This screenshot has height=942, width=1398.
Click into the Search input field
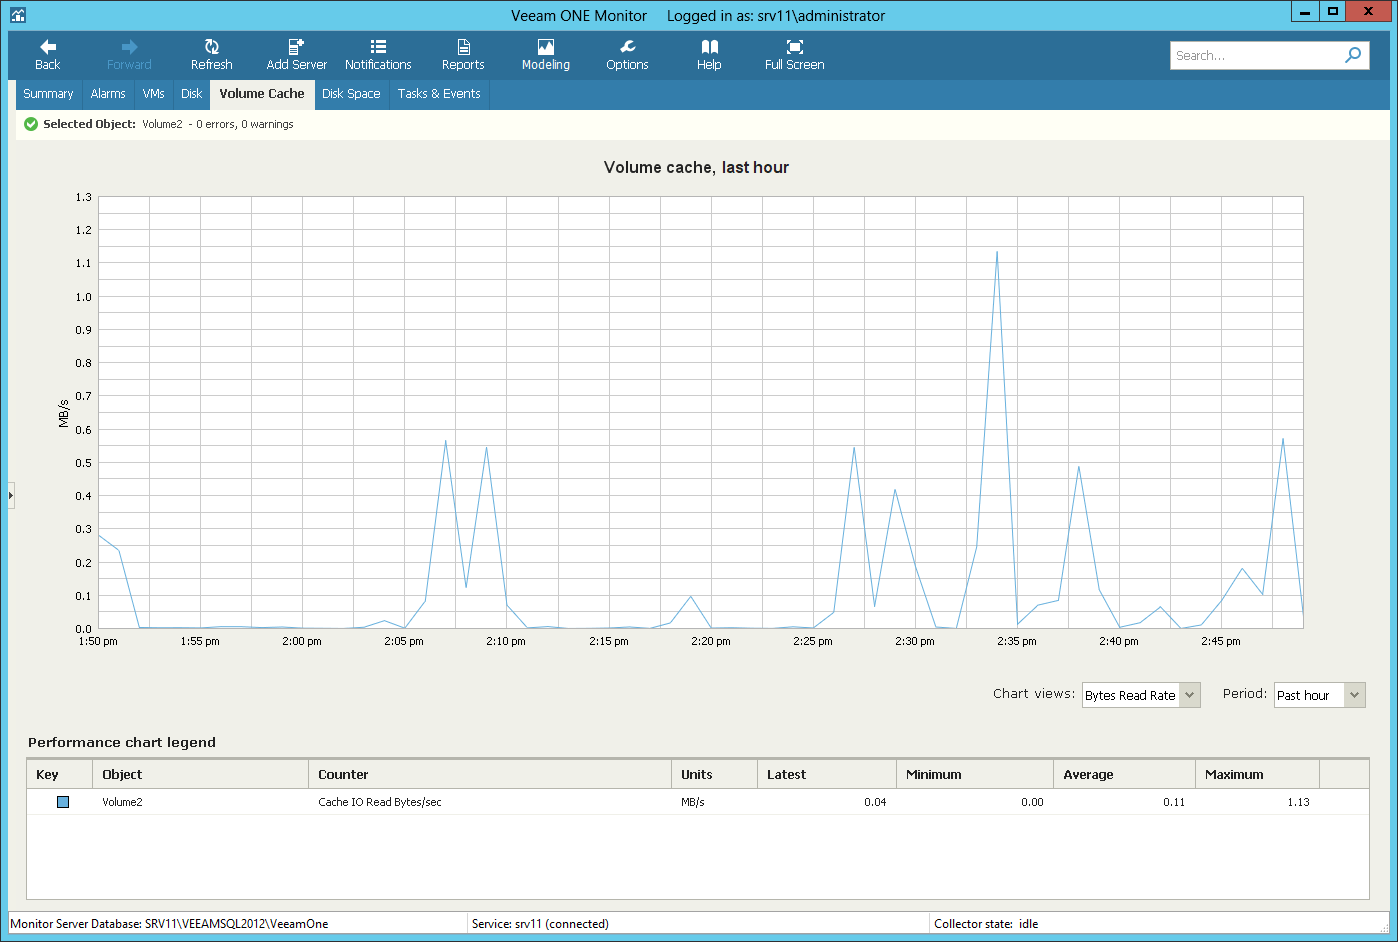(1255, 55)
